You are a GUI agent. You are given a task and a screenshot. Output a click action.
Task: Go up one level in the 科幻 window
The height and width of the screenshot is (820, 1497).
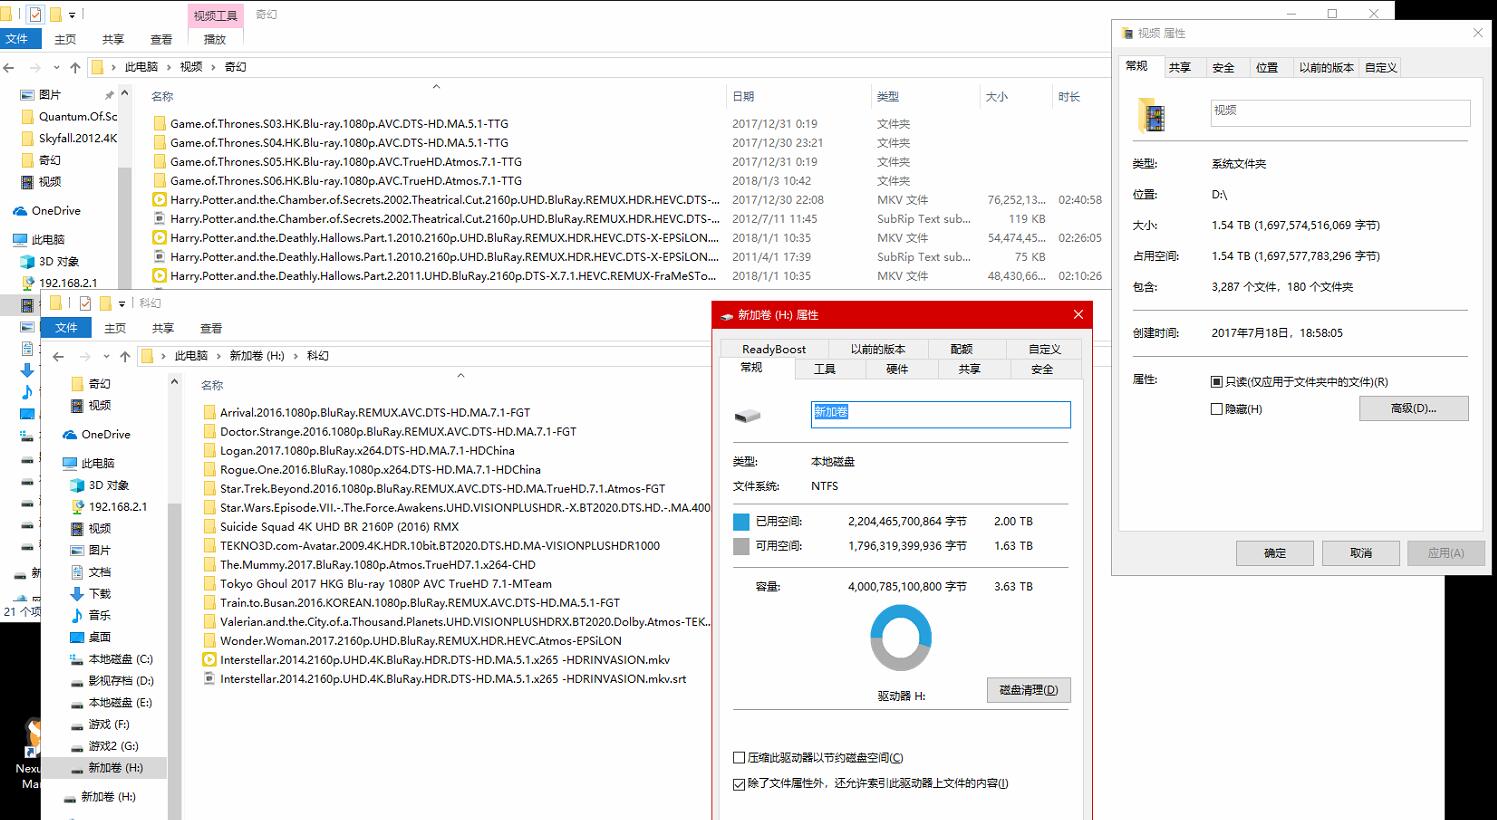click(x=125, y=356)
